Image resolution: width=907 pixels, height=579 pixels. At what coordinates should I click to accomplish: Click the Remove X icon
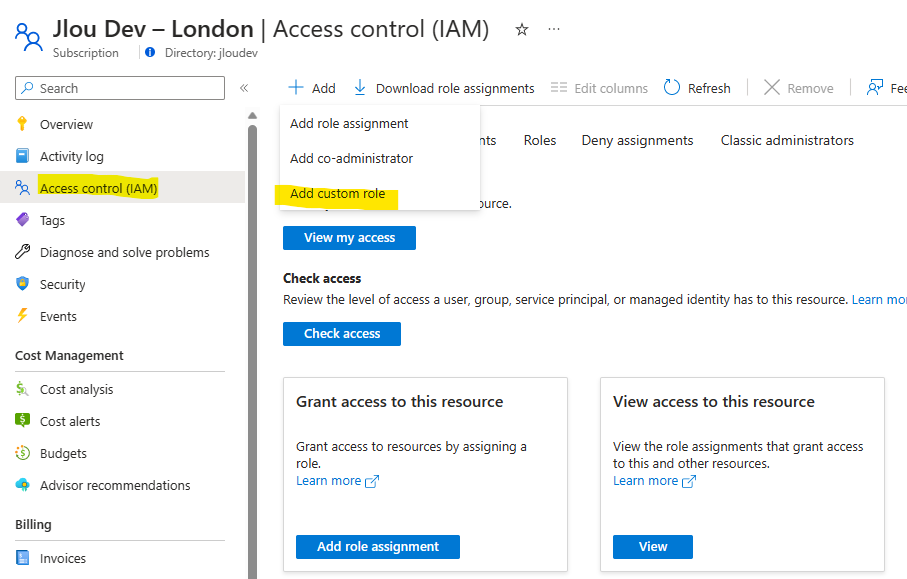[772, 87]
